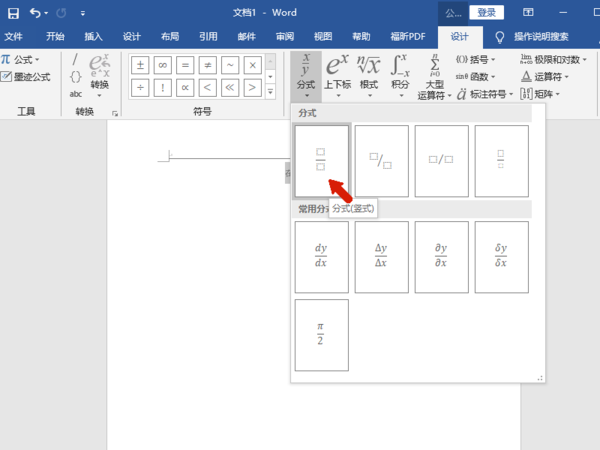This screenshot has width=600, height=450.
Task: Click the 操作说明搜索 search field
Action: [x=541, y=37]
